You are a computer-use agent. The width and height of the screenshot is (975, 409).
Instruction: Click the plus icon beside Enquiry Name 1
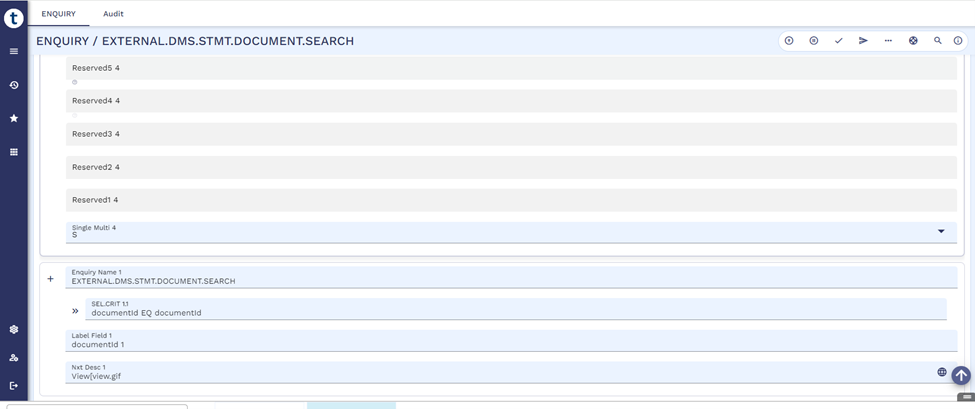pyautogui.click(x=51, y=279)
